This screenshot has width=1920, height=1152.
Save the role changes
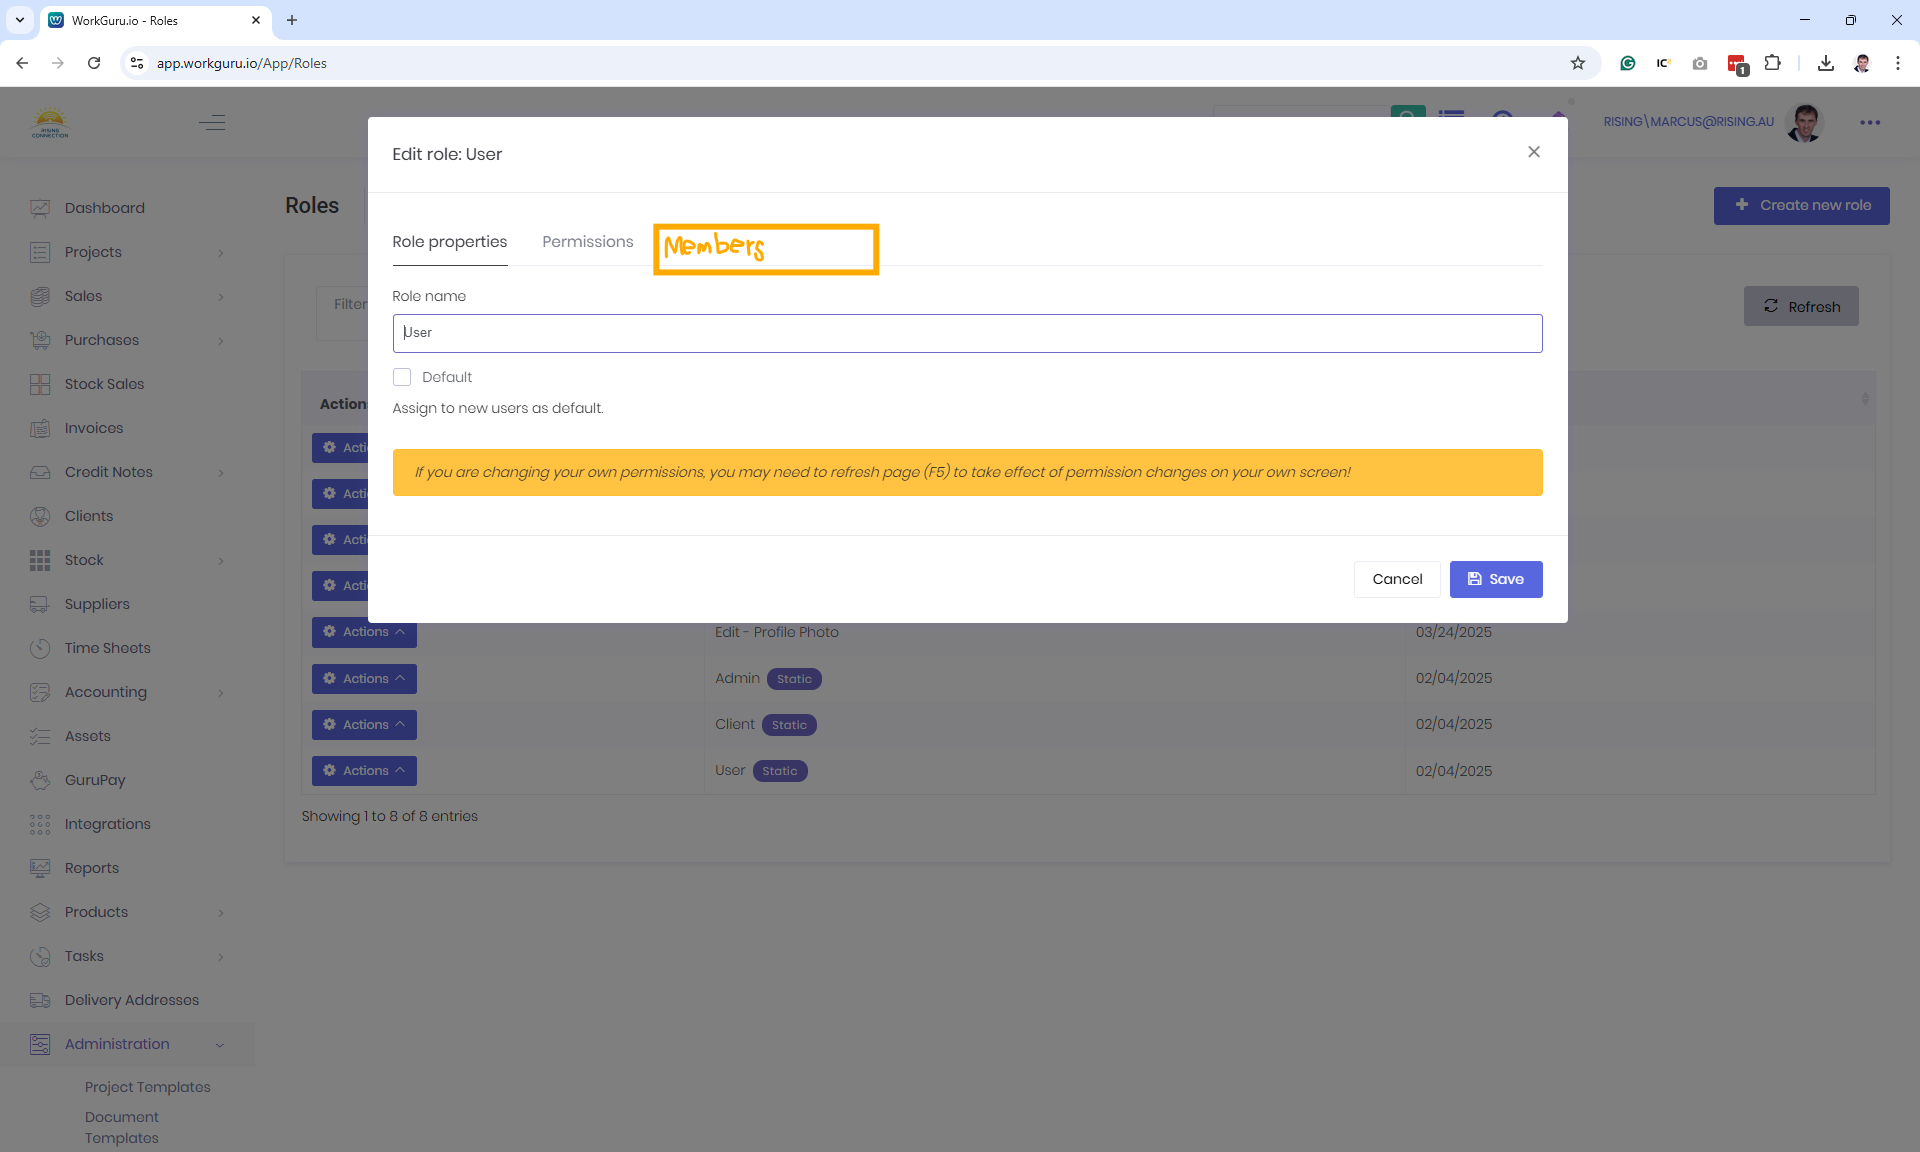tap(1495, 579)
